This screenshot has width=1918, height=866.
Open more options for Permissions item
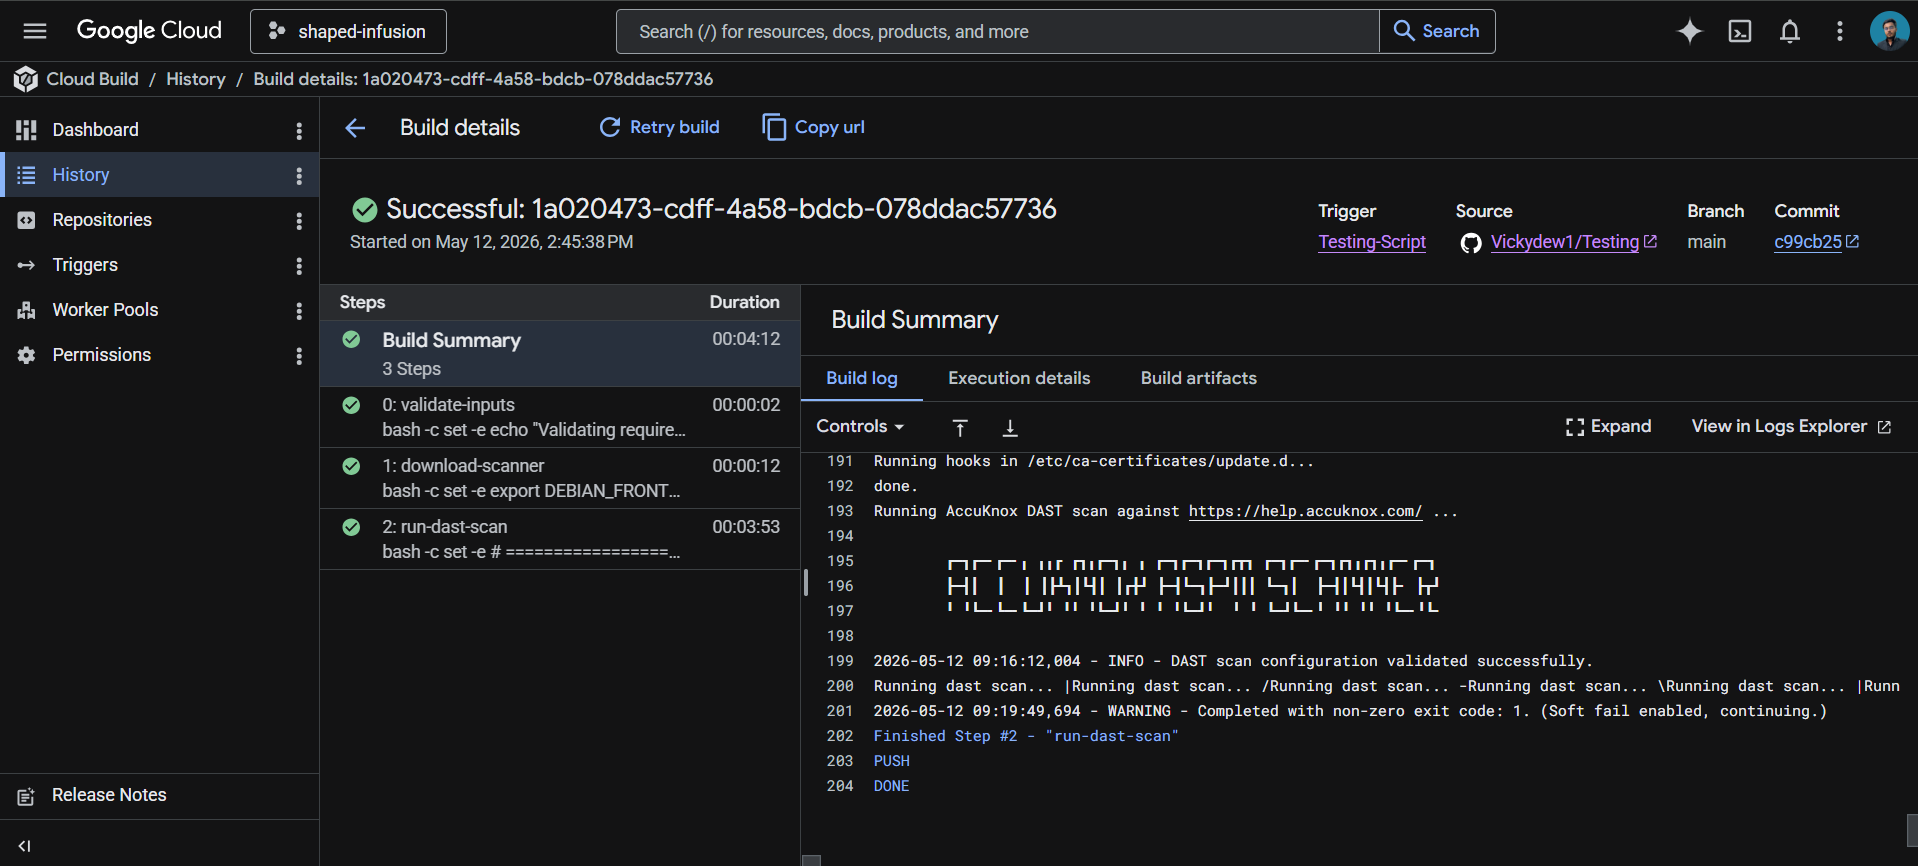(x=299, y=356)
